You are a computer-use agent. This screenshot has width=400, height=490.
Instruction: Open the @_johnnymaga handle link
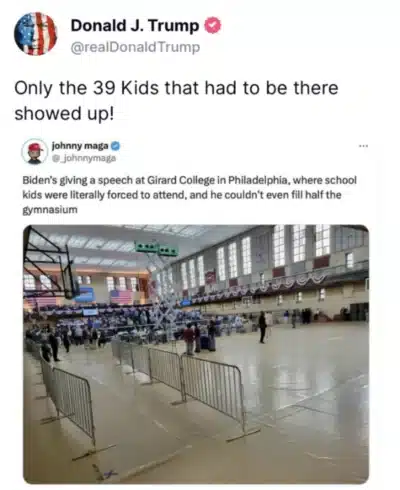coord(84,158)
